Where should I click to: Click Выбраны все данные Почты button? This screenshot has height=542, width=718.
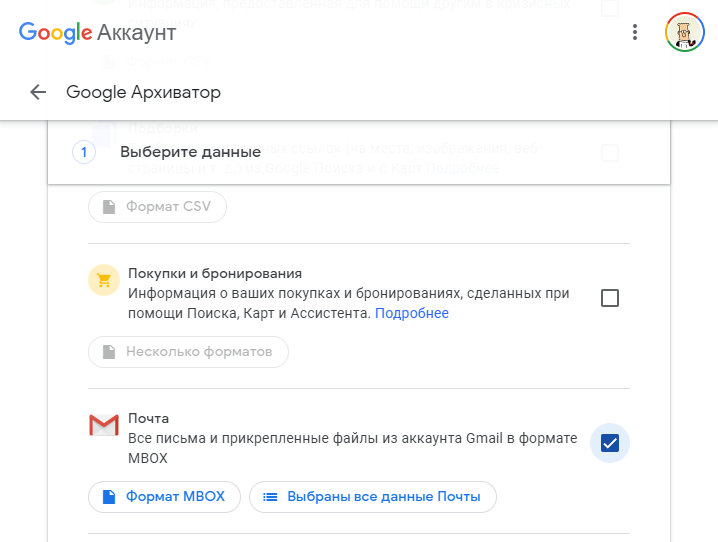click(x=373, y=497)
